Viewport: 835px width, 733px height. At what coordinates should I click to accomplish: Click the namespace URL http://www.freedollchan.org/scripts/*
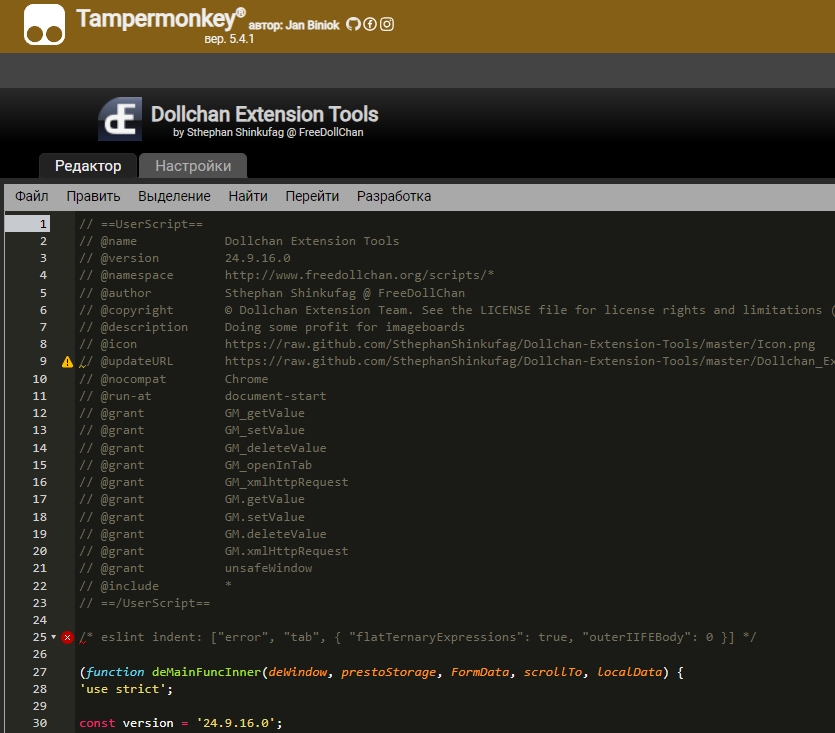tap(359, 275)
